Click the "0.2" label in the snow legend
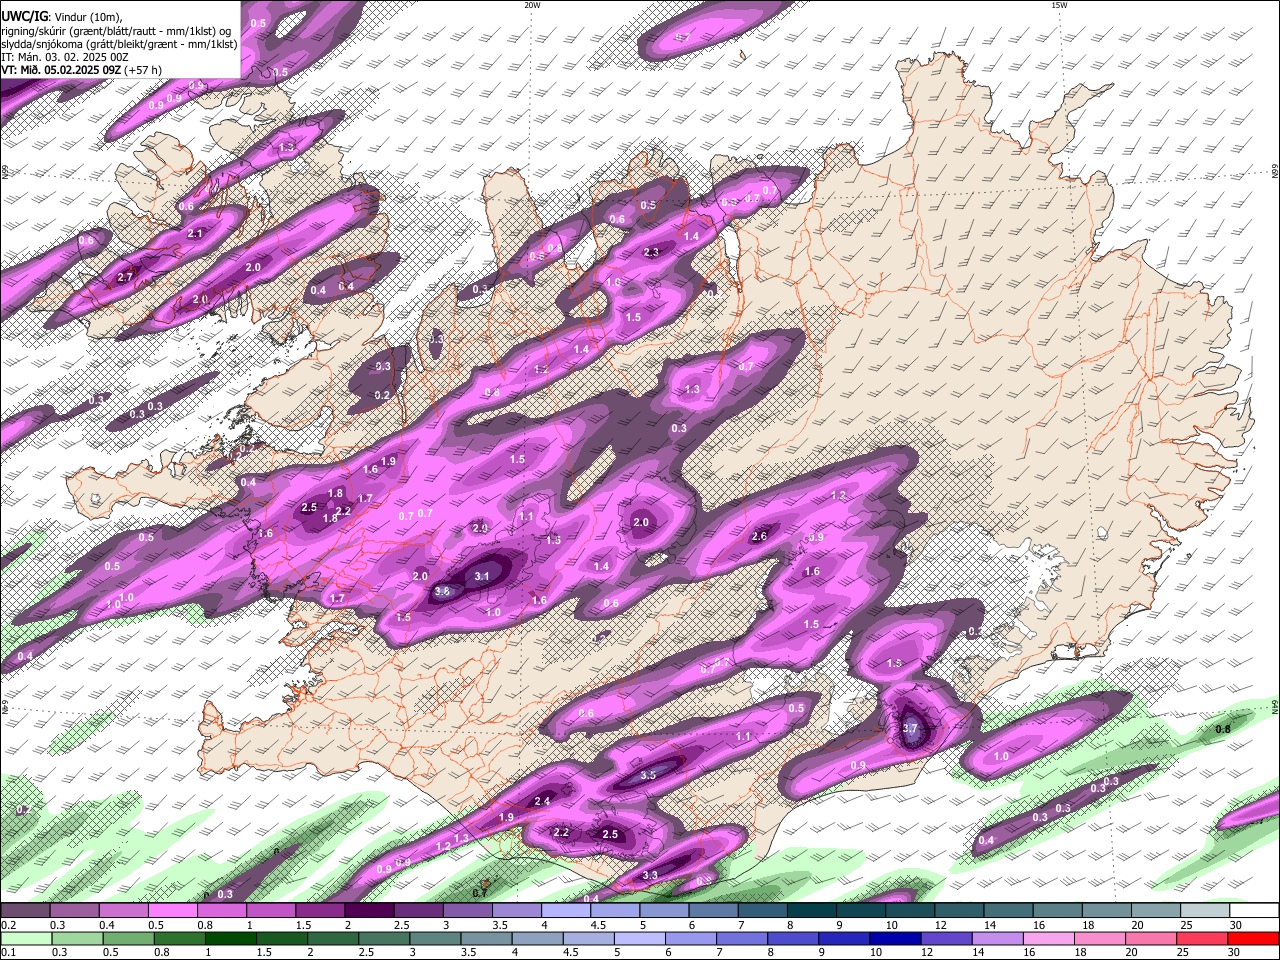This screenshot has width=1280, height=960. [8, 925]
